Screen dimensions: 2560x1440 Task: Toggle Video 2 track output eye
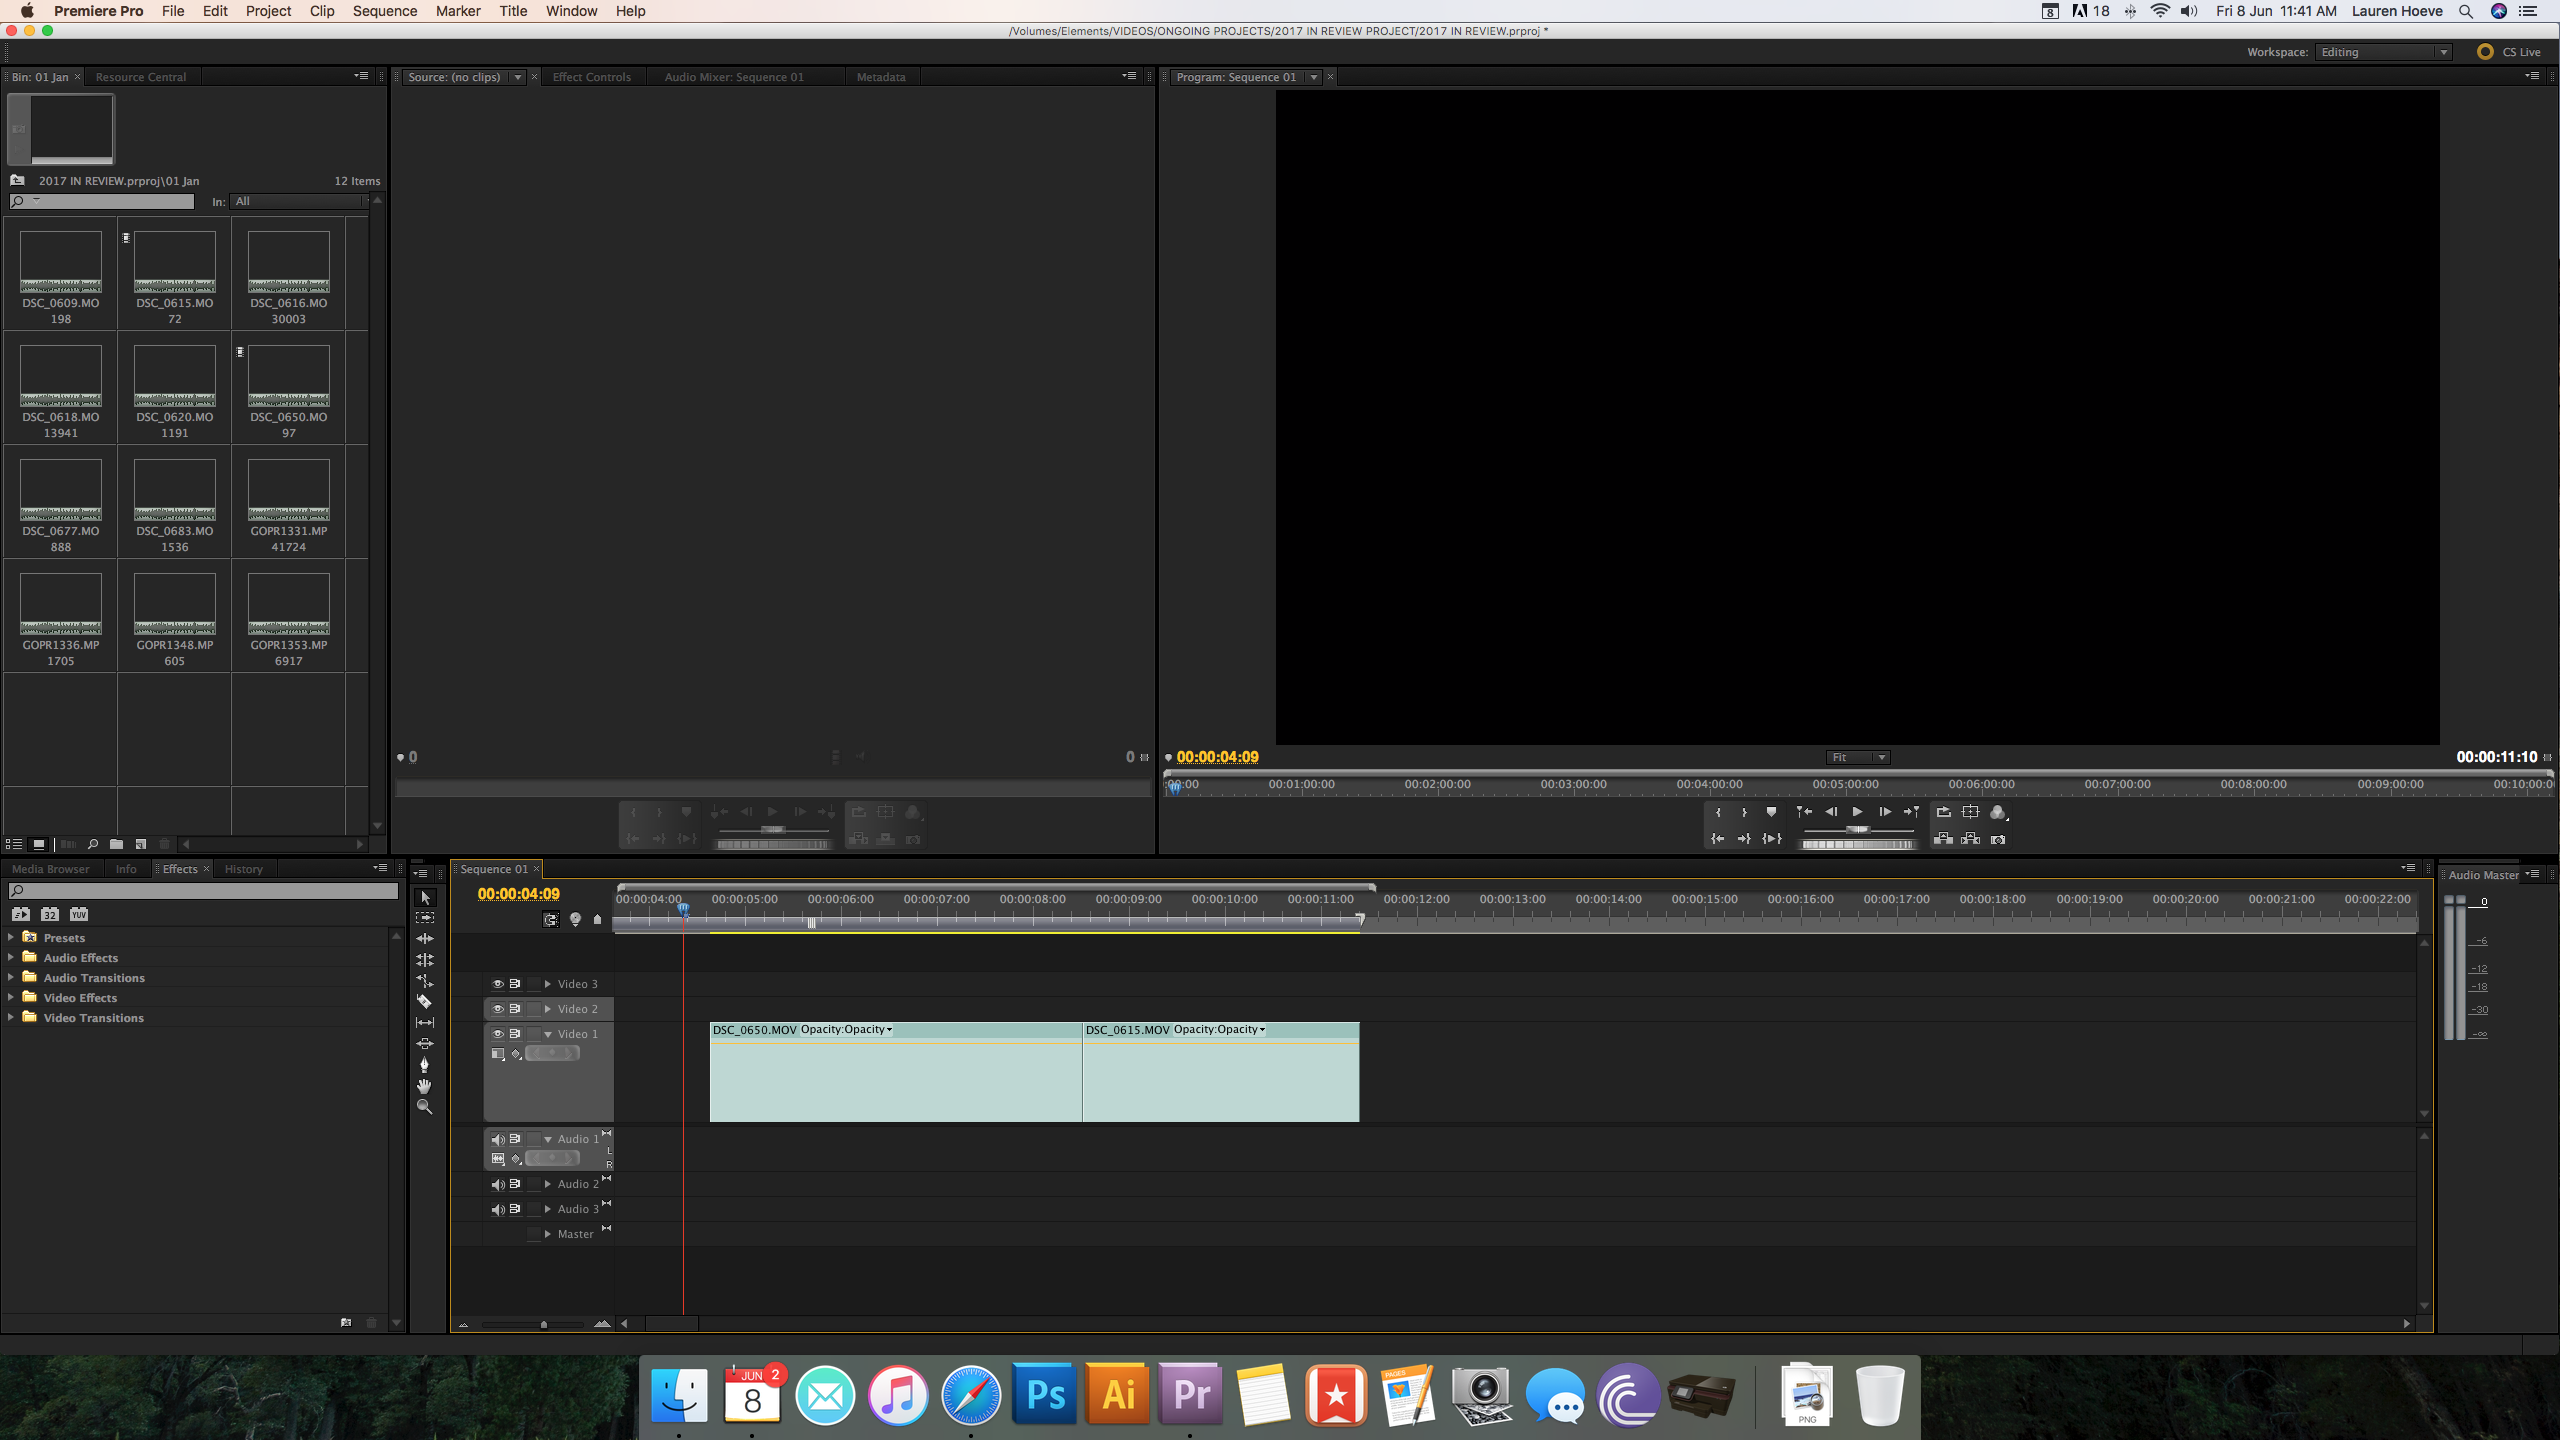[497, 1009]
